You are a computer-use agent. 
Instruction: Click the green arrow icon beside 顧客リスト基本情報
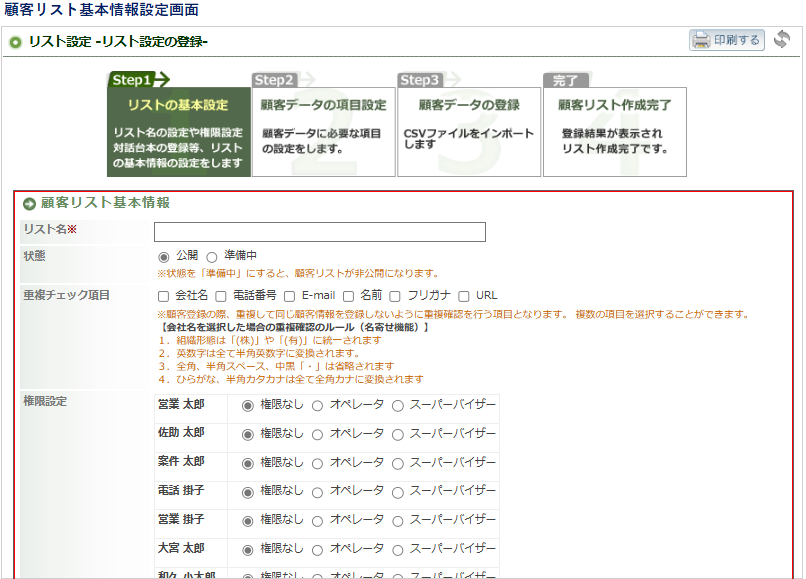[x=29, y=204]
